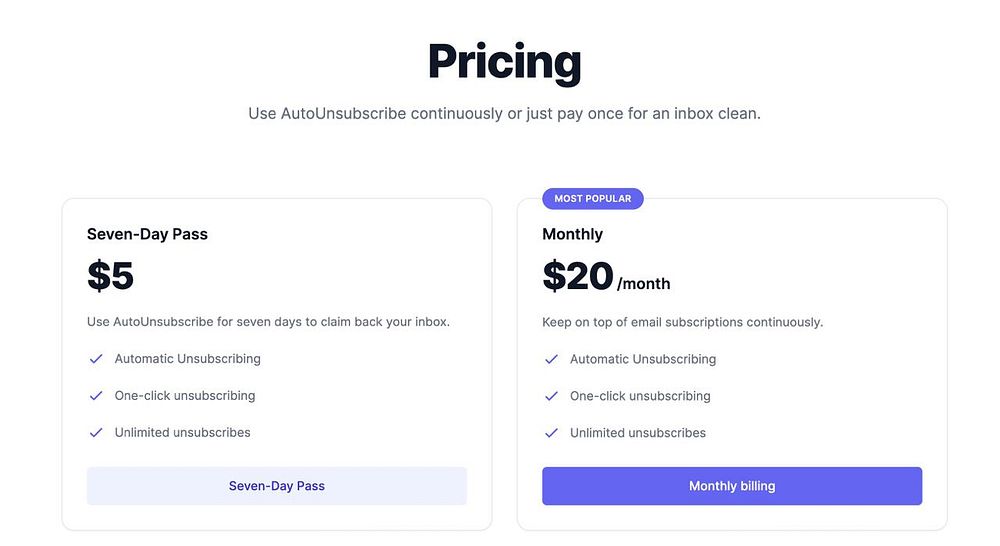The height and width of the screenshot is (546, 1000).
Task: Click the Seven-Day Pass button
Action: [x=277, y=486]
